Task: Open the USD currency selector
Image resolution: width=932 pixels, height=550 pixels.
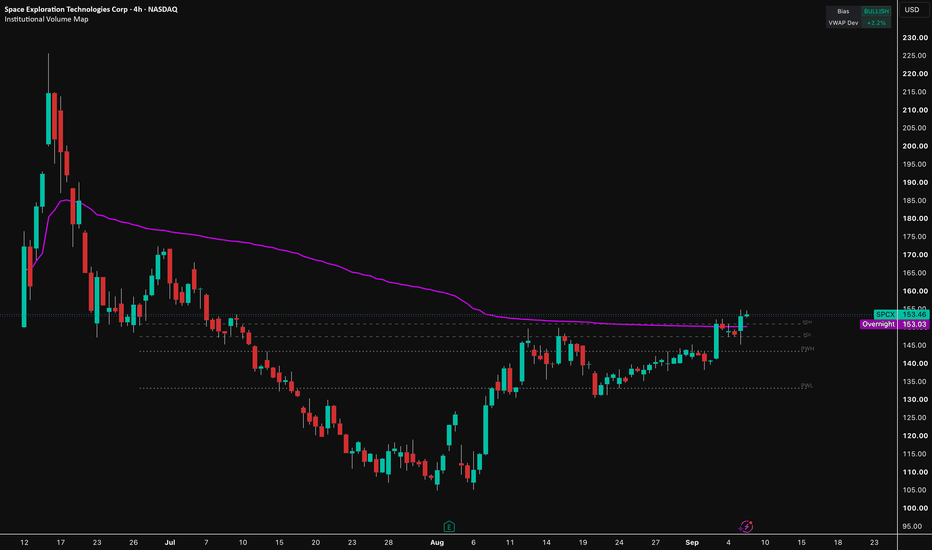Action: pyautogui.click(x=912, y=10)
